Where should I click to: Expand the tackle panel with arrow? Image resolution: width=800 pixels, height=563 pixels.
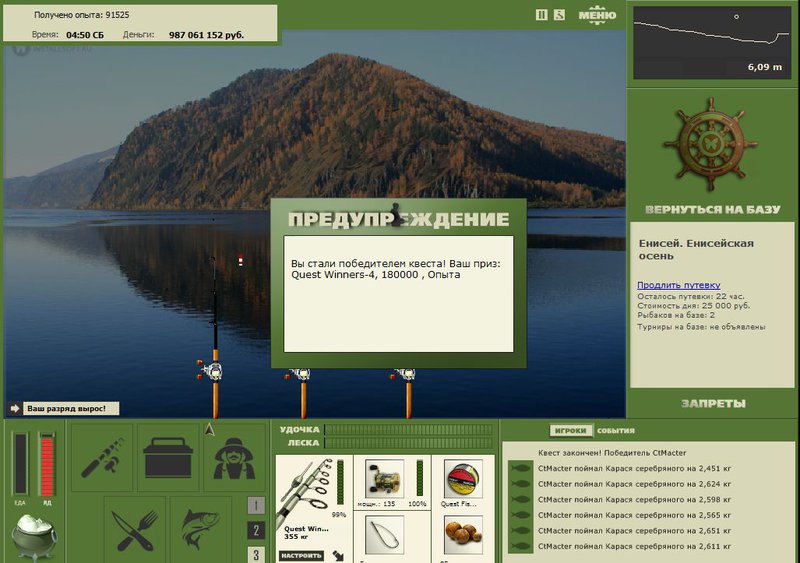point(338,553)
